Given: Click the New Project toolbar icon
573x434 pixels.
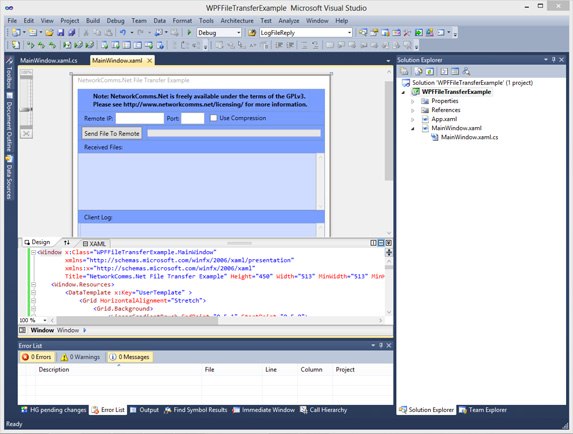Looking at the screenshot, I should (x=16, y=33).
